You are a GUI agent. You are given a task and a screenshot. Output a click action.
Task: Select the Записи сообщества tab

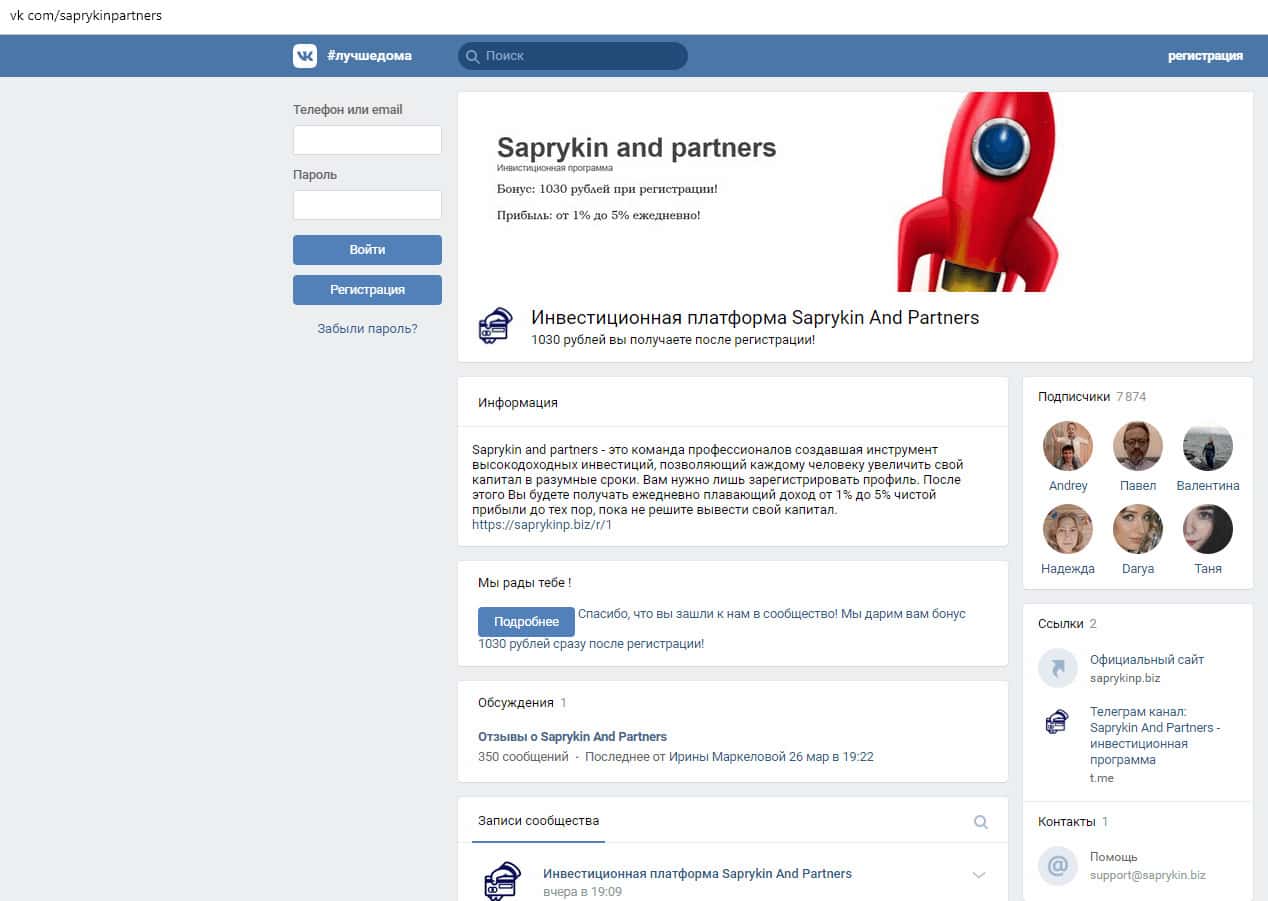coord(538,821)
